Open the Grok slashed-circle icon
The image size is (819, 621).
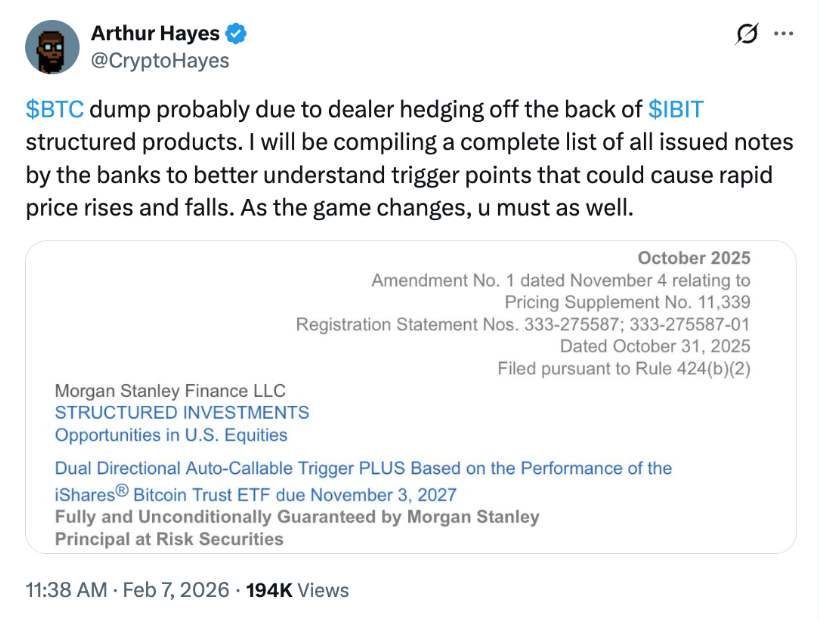click(x=746, y=34)
